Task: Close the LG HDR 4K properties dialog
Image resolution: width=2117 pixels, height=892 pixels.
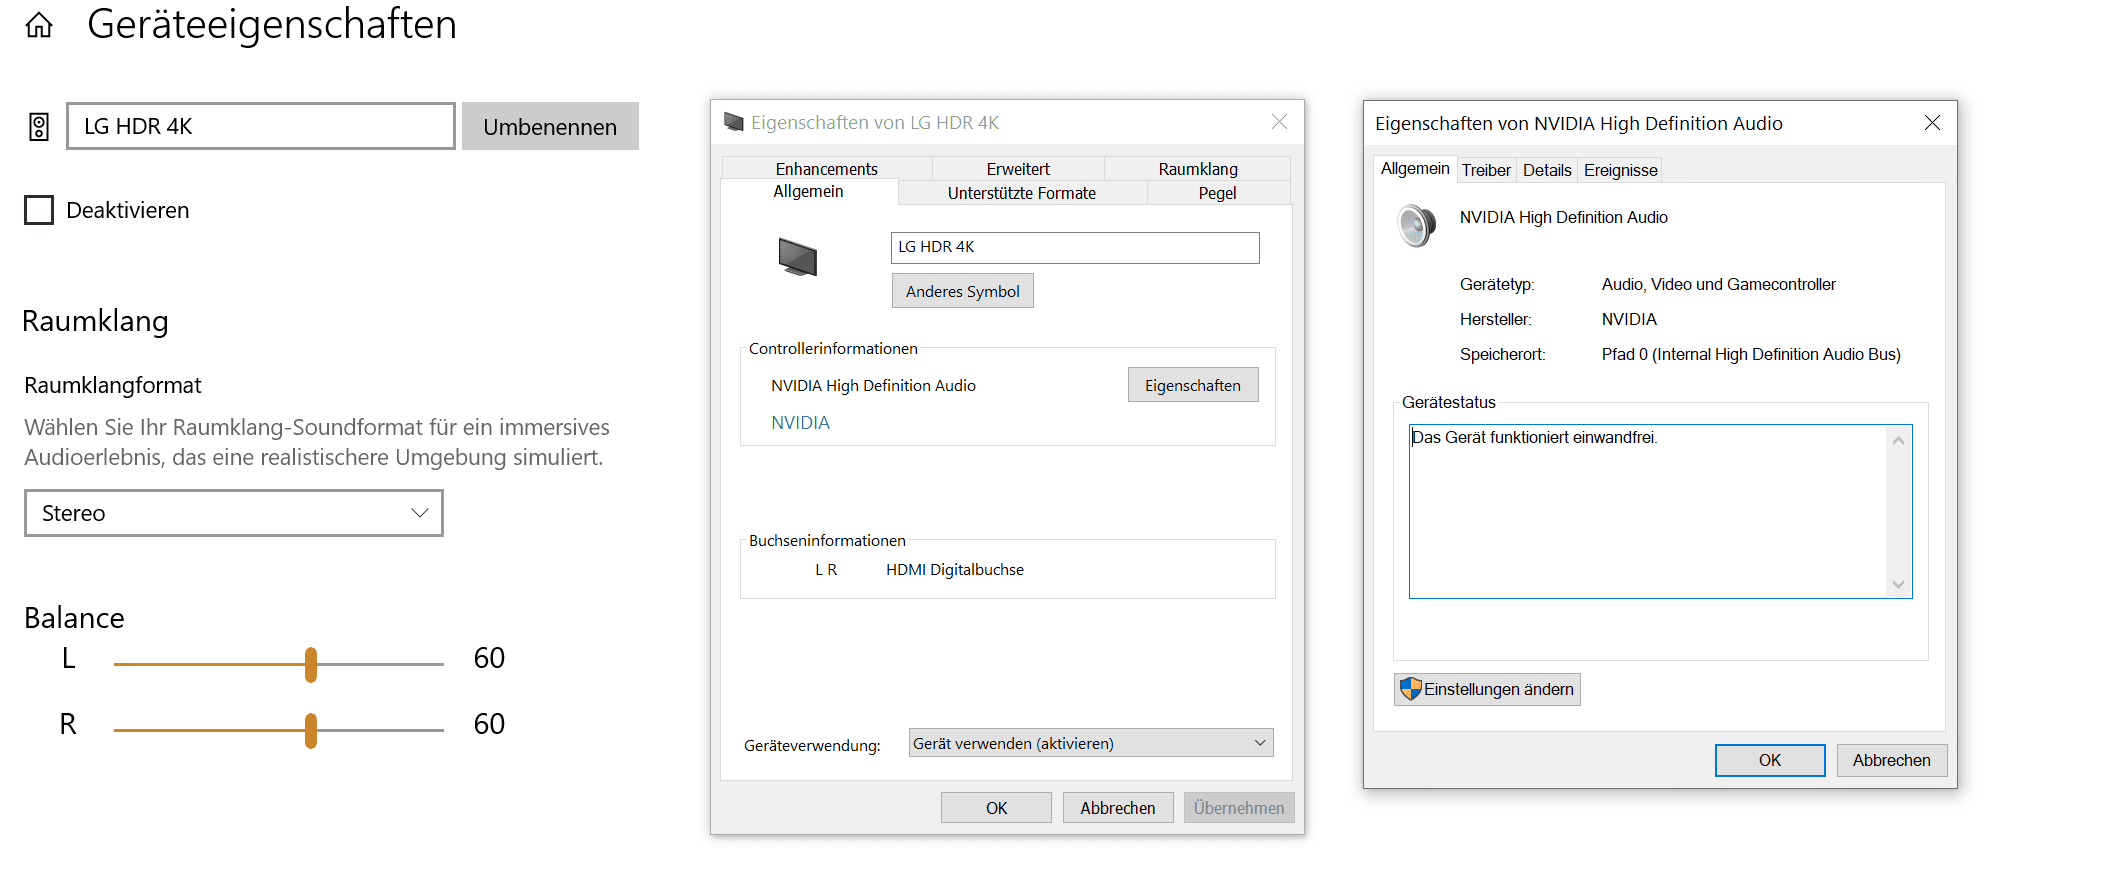Action: pyautogui.click(x=1279, y=122)
